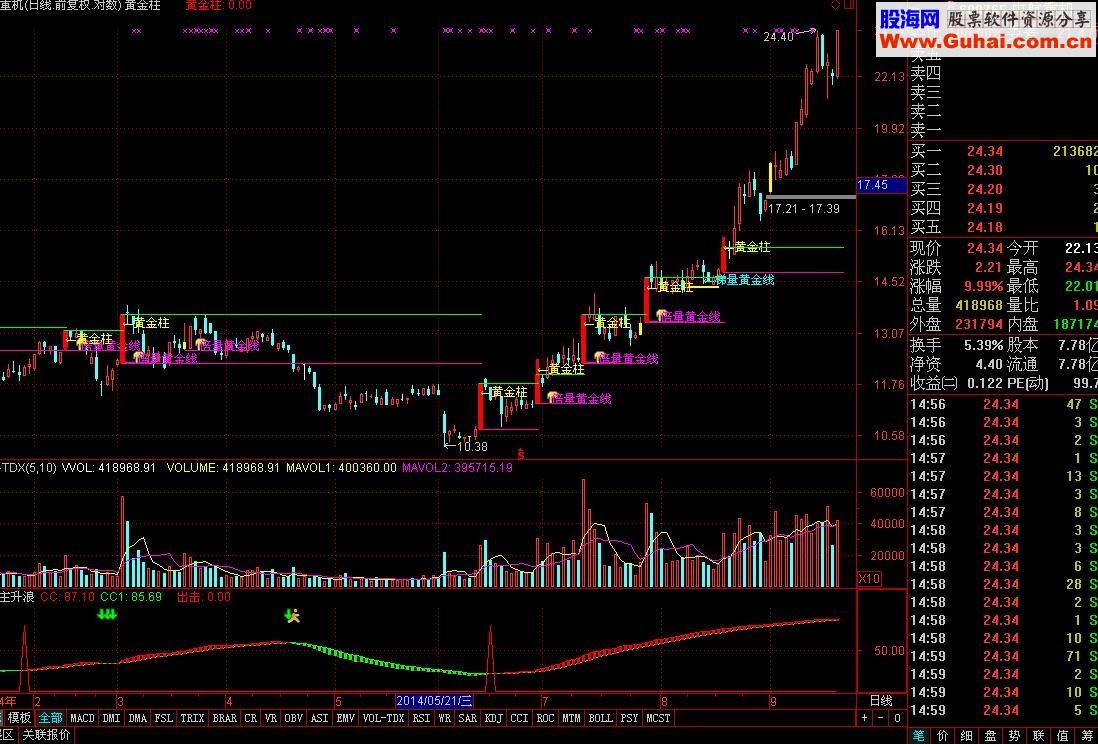Toggle the X10 volume scale button
This screenshot has width=1098, height=744.
pyautogui.click(x=870, y=579)
